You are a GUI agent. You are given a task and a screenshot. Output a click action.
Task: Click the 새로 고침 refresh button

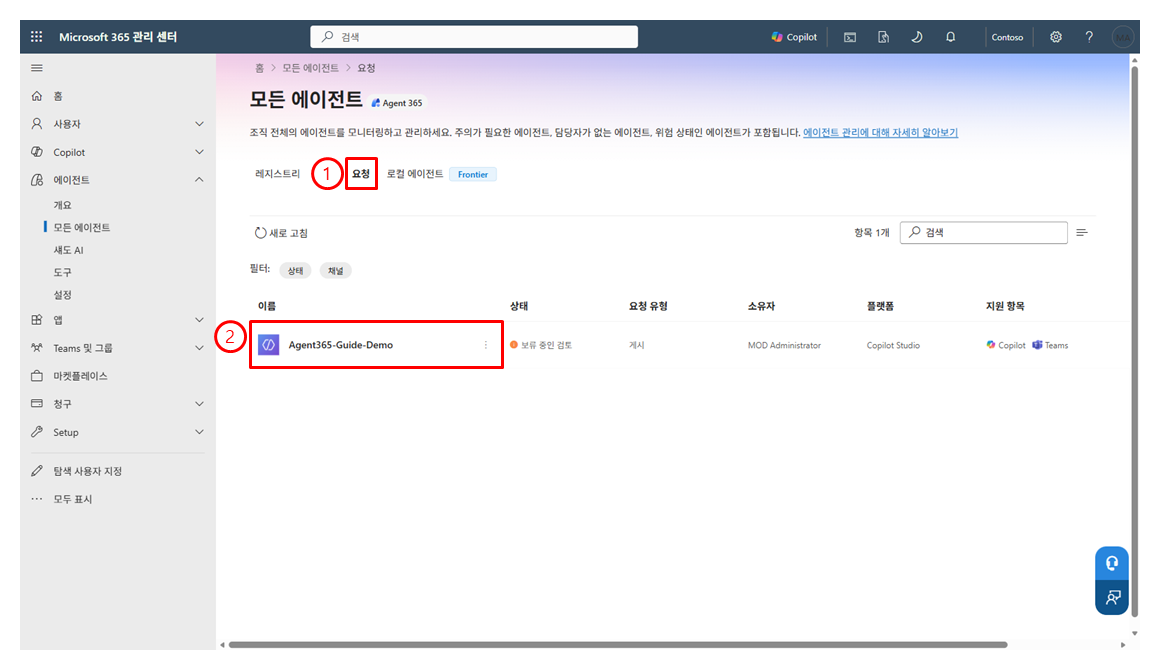[281, 233]
